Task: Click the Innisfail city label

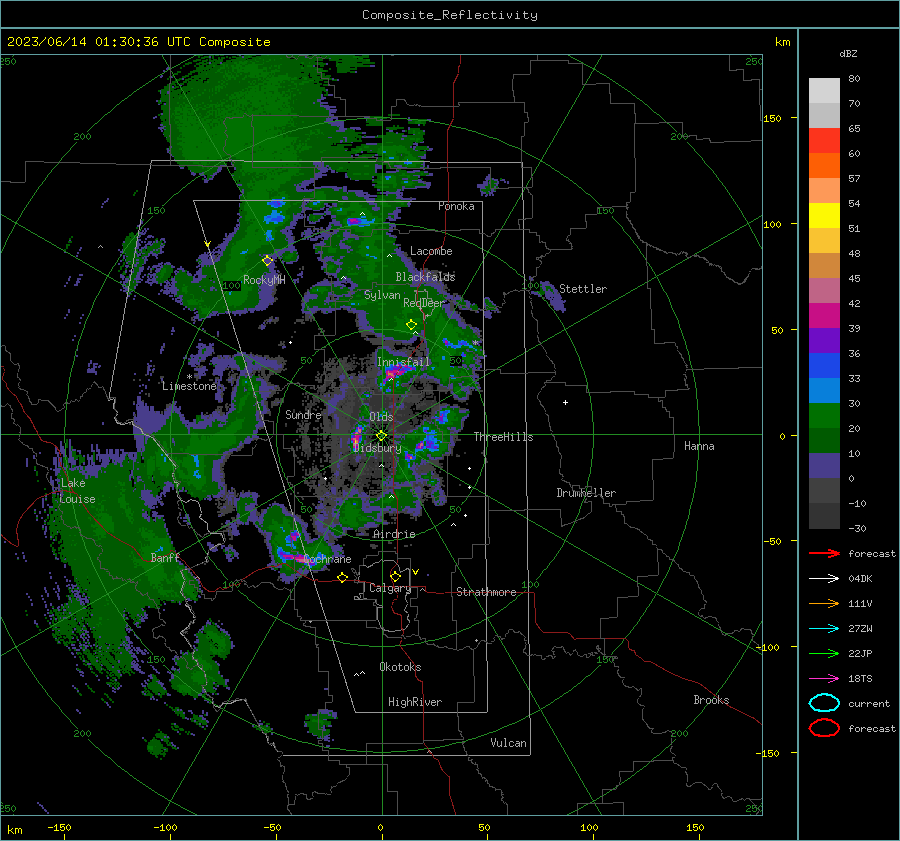Action: click(403, 362)
